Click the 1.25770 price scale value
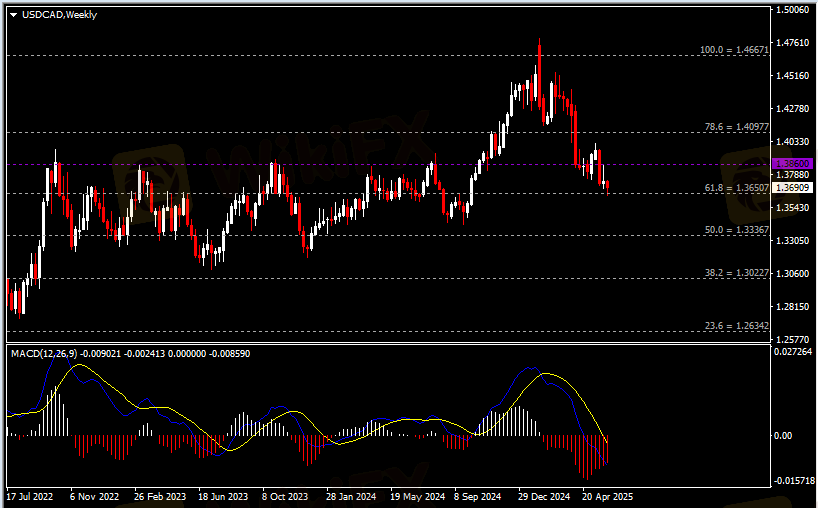 (792, 339)
